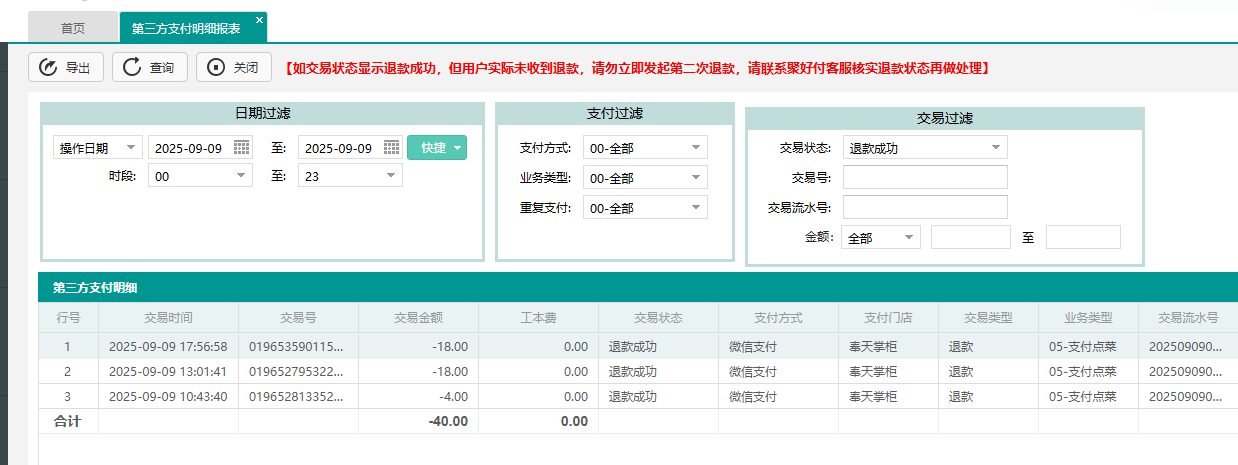
Task: Click the 行号 column header
Action: tap(68, 318)
